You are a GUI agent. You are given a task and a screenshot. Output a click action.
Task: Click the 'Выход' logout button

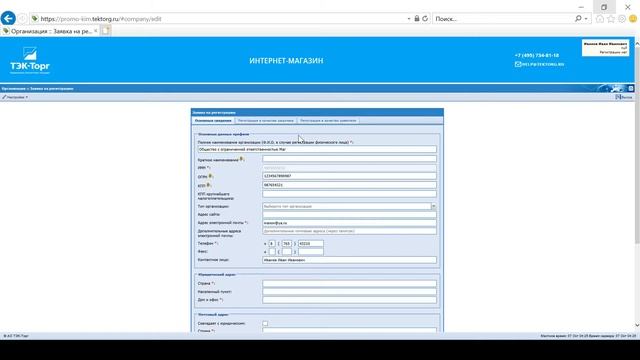coord(624,97)
